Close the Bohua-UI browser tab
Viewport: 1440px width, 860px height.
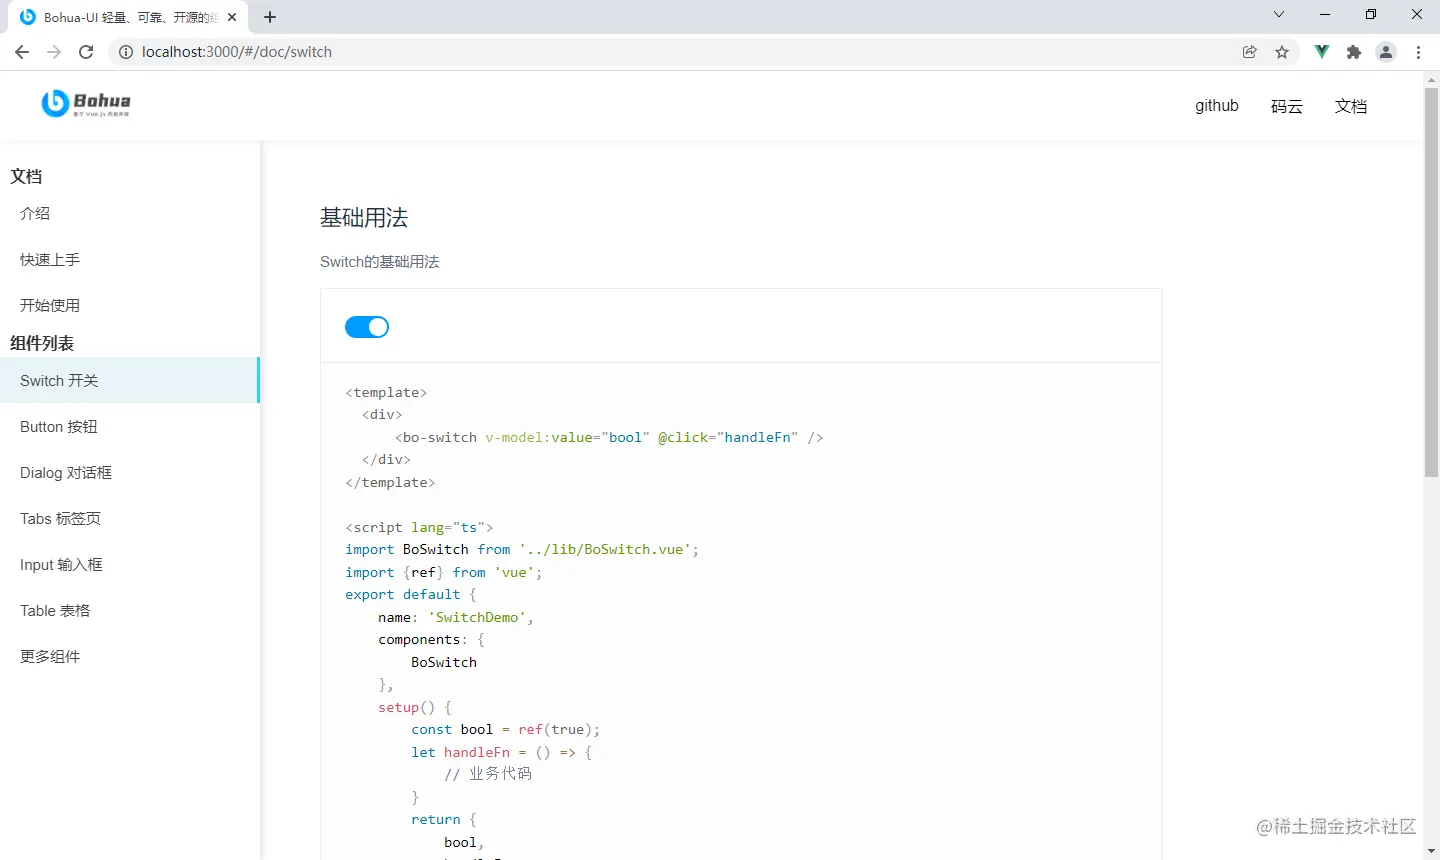pyautogui.click(x=232, y=17)
